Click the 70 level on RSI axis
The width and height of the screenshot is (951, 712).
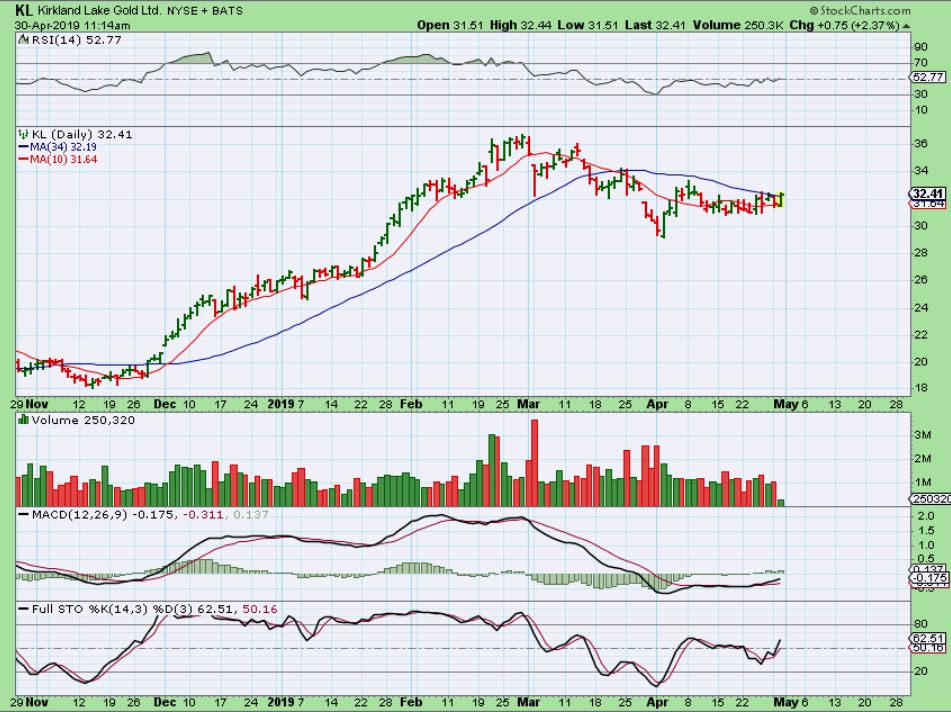click(921, 63)
